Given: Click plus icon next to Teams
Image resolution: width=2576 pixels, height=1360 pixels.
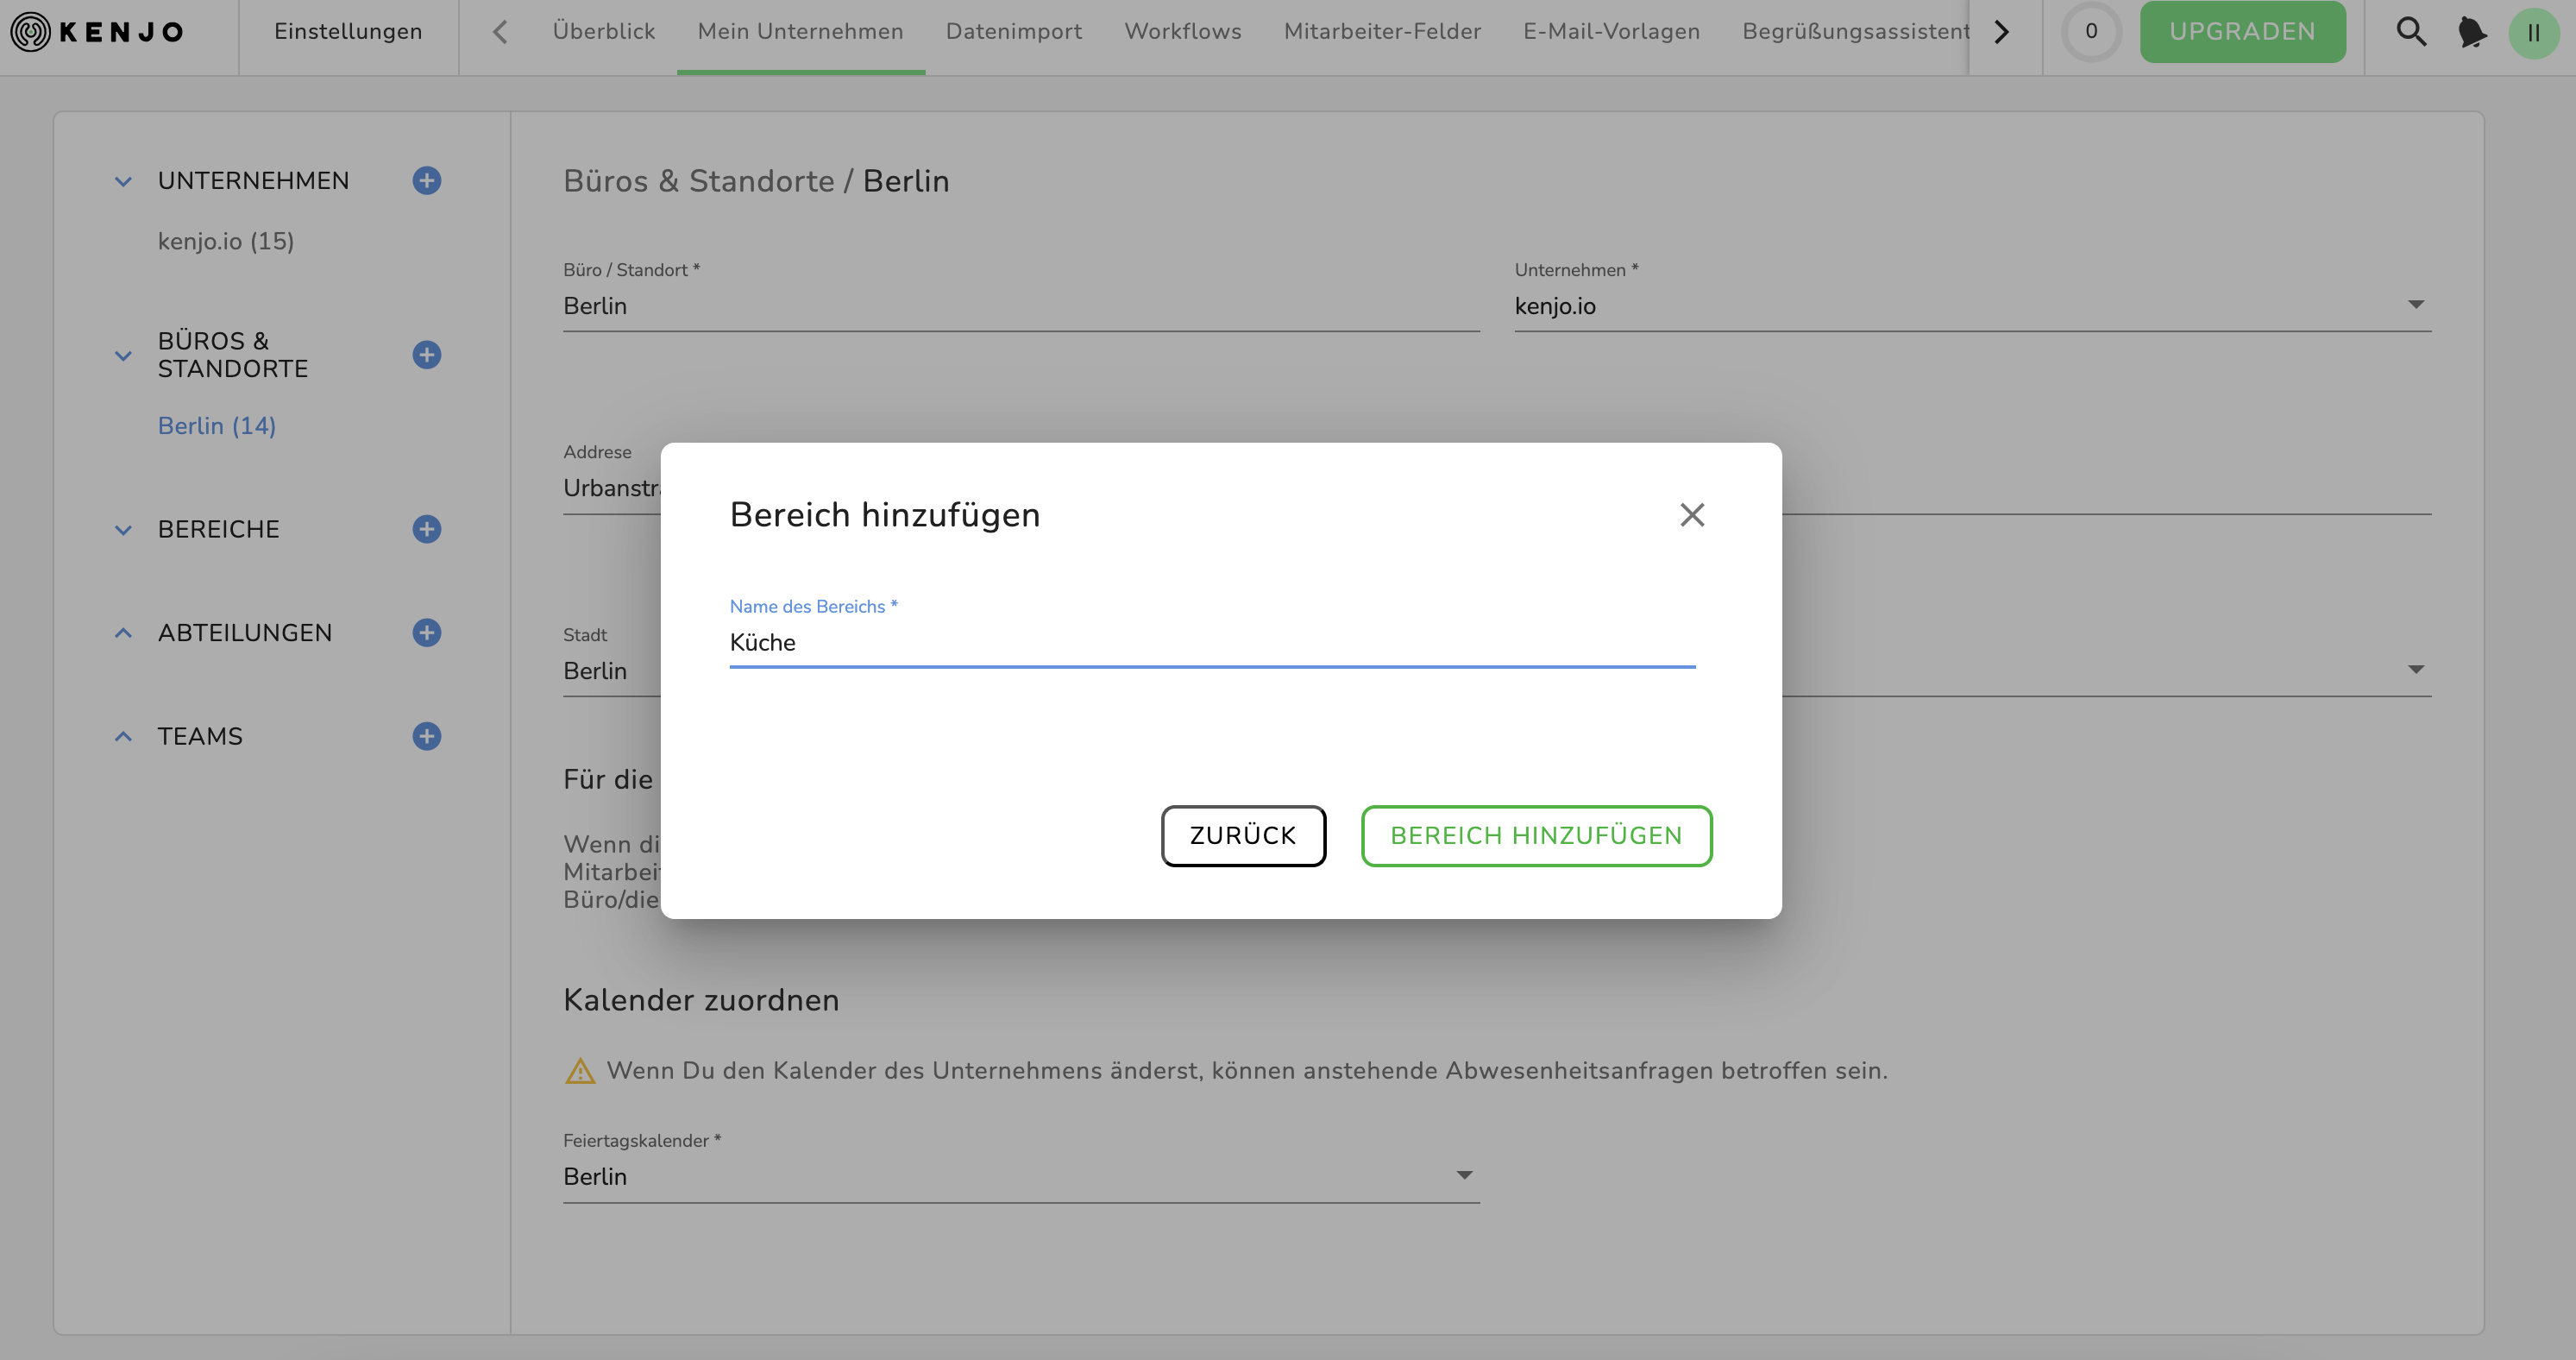Looking at the screenshot, I should [427, 737].
